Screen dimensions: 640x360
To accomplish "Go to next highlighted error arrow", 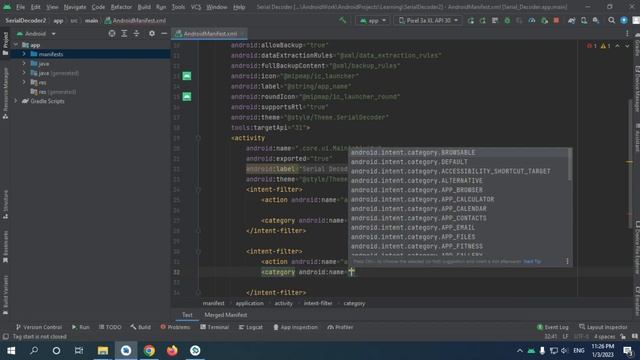I will click(627, 46).
